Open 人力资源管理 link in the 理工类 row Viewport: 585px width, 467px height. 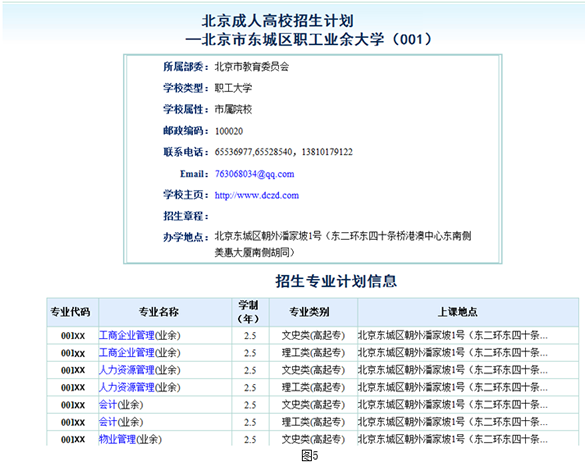126,388
